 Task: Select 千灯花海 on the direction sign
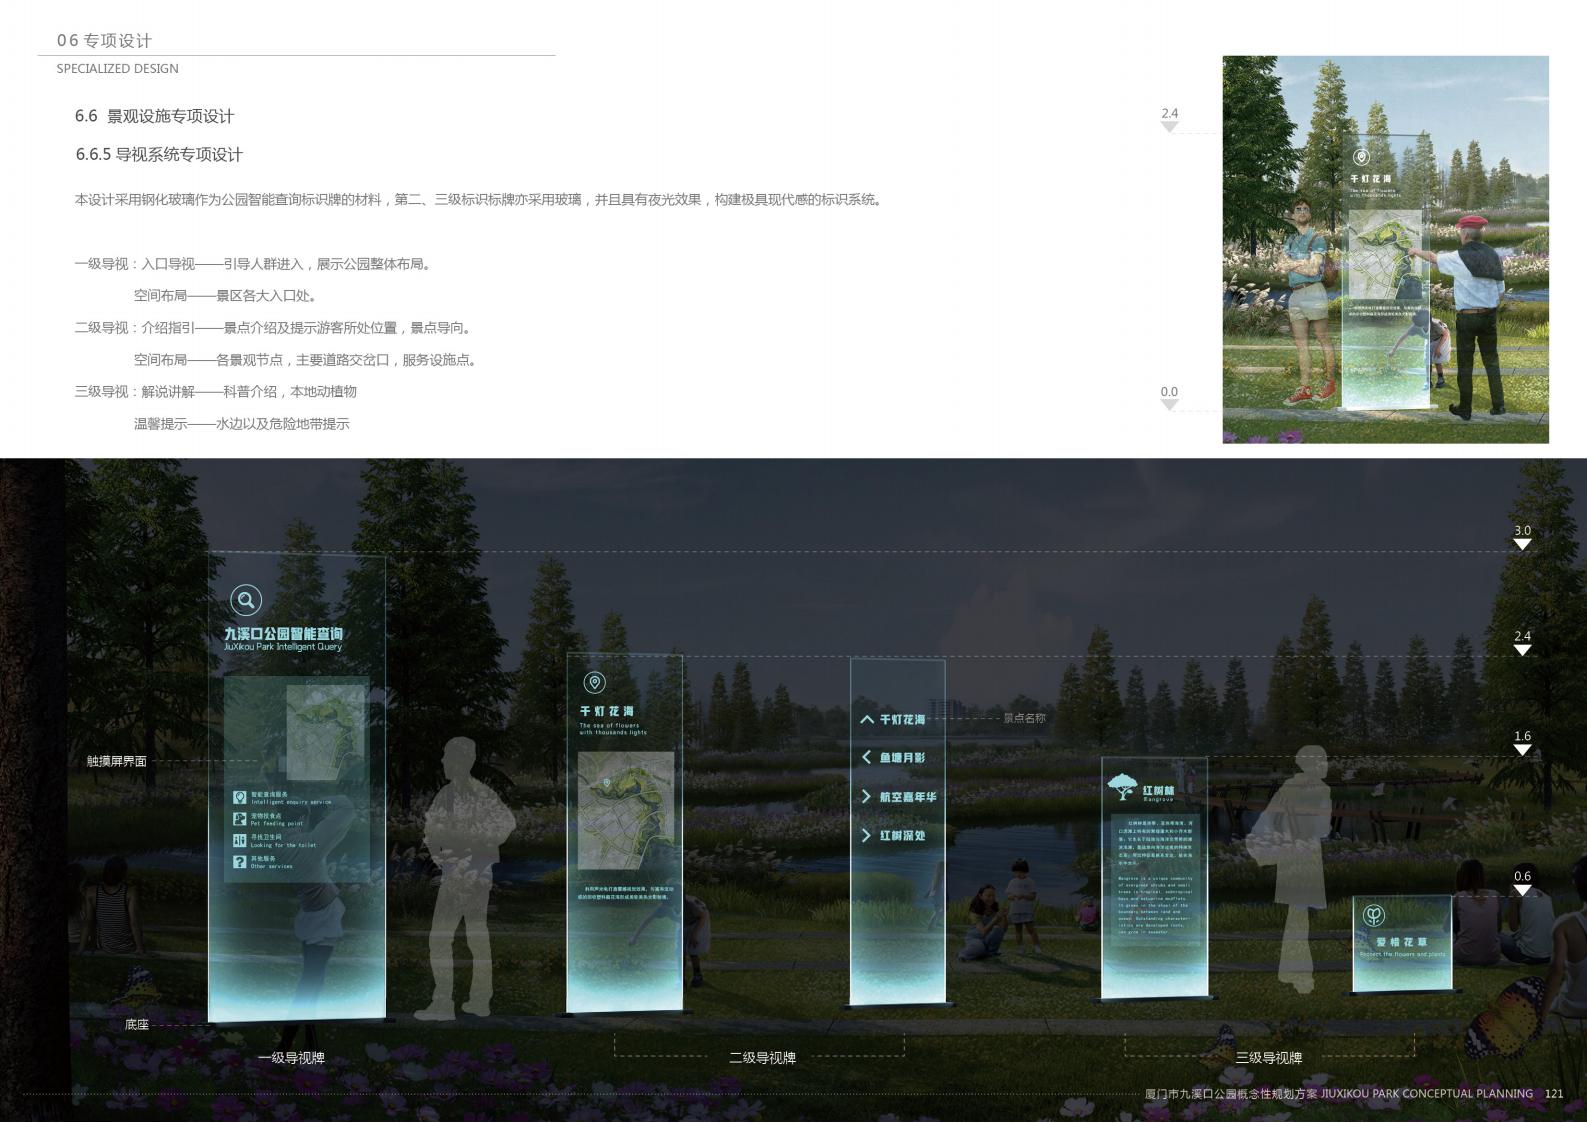(x=902, y=719)
